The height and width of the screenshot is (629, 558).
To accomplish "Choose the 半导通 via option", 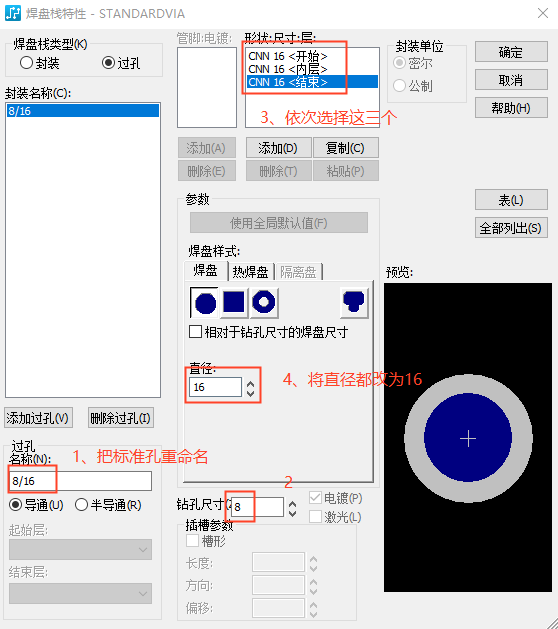I will tap(81, 504).
